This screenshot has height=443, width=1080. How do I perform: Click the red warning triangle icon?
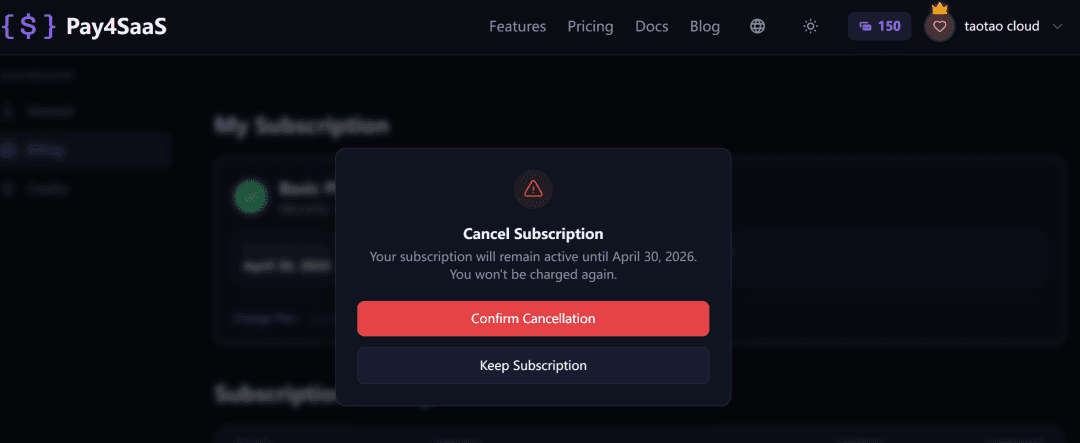tap(533, 188)
